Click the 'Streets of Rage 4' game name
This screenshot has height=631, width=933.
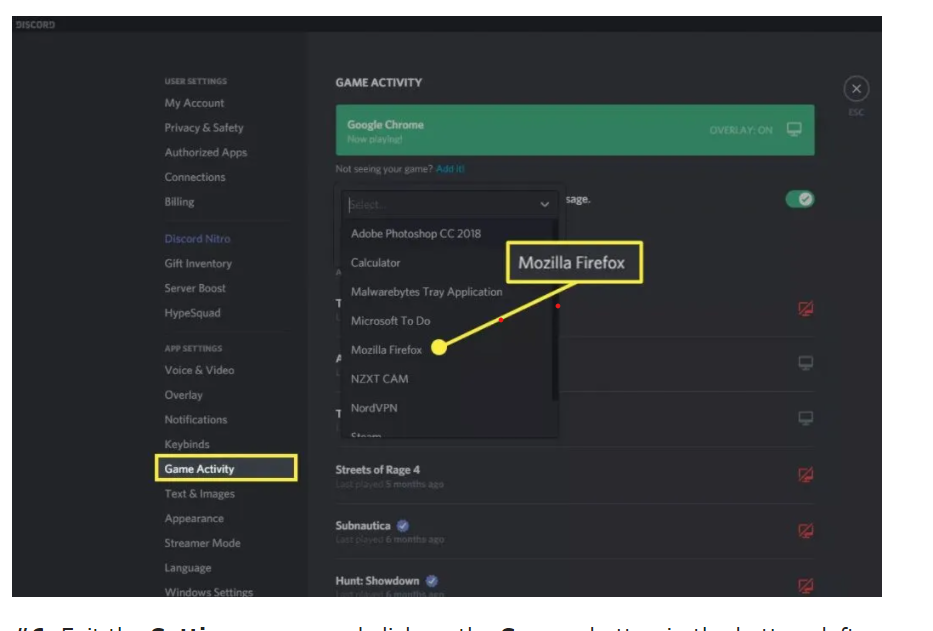pos(378,470)
